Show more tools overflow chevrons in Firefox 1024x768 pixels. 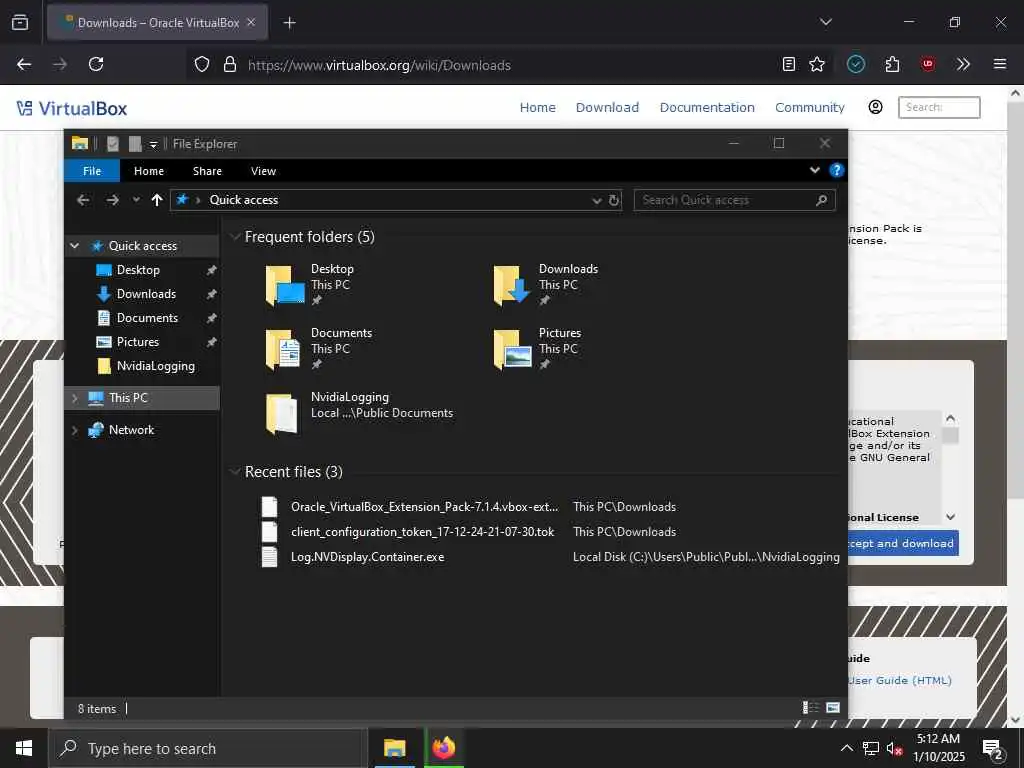[x=963, y=64]
